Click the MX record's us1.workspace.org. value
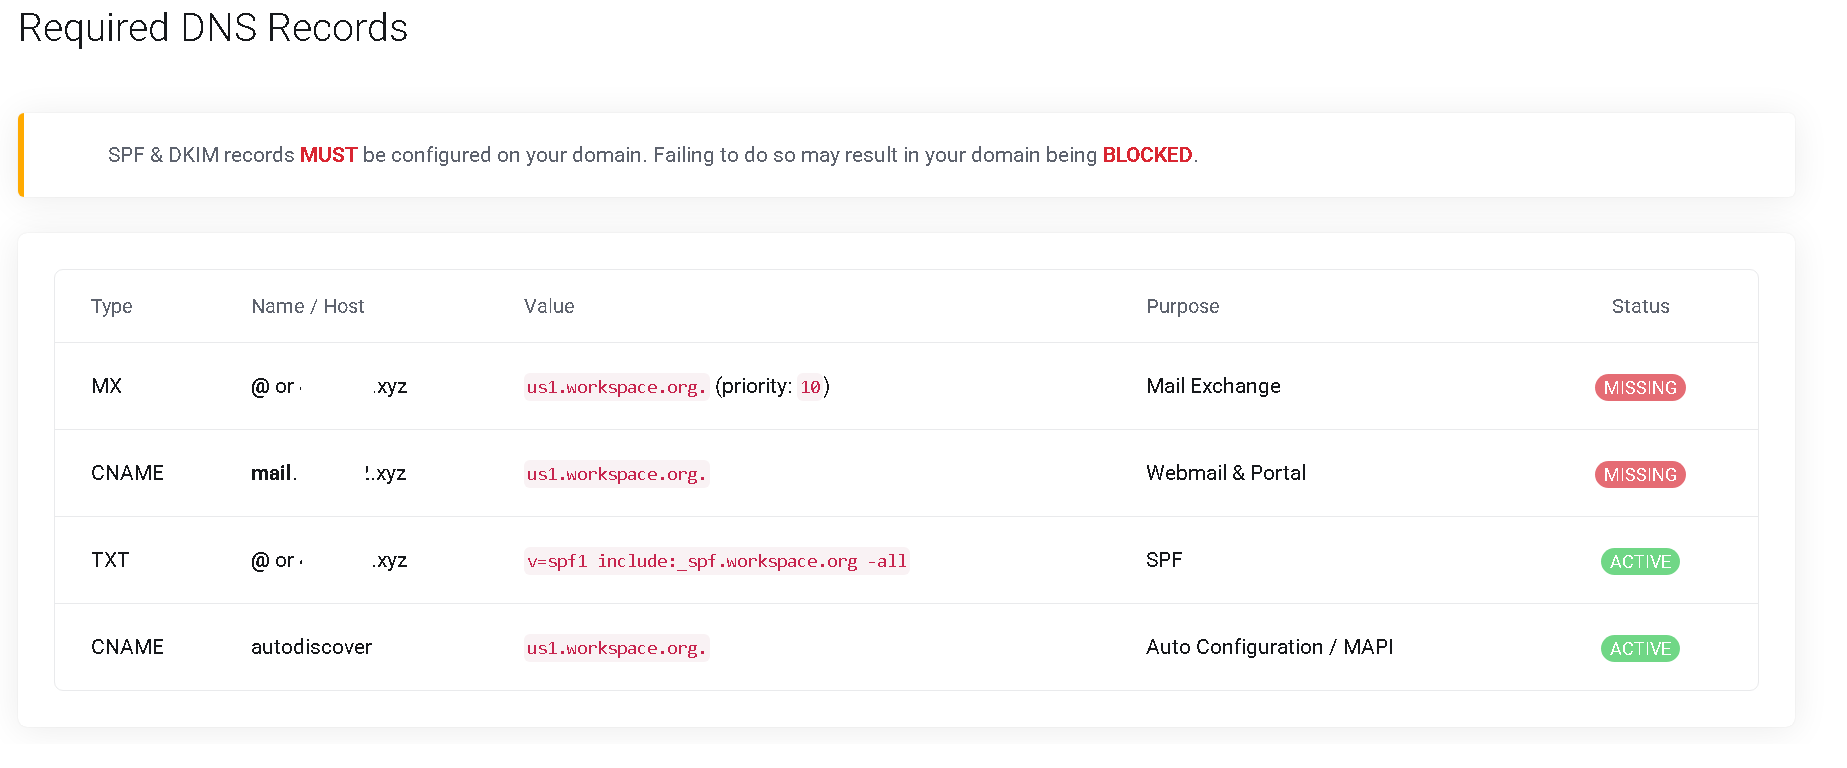The width and height of the screenshot is (1847, 768). point(616,387)
